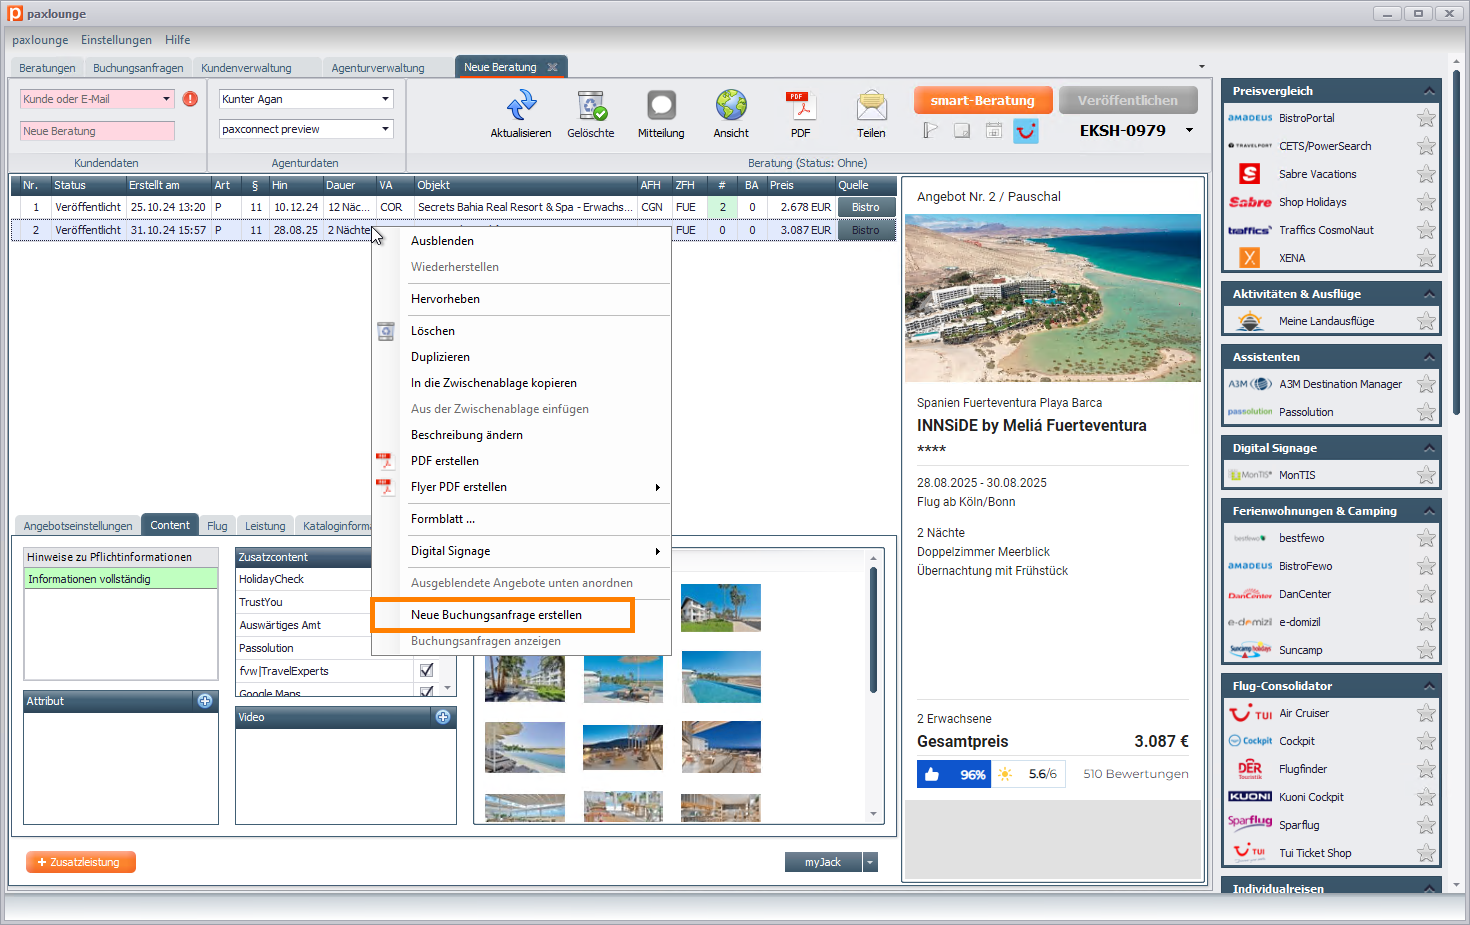This screenshot has width=1470, height=925.
Task: Click the Aktualisieren refresh icon
Action: (521, 105)
